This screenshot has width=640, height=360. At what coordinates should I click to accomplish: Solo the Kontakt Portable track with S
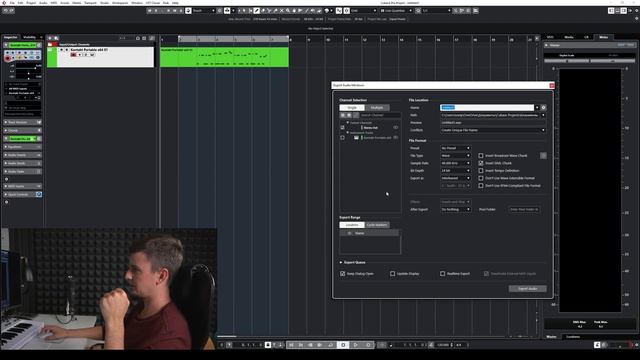(x=67, y=50)
